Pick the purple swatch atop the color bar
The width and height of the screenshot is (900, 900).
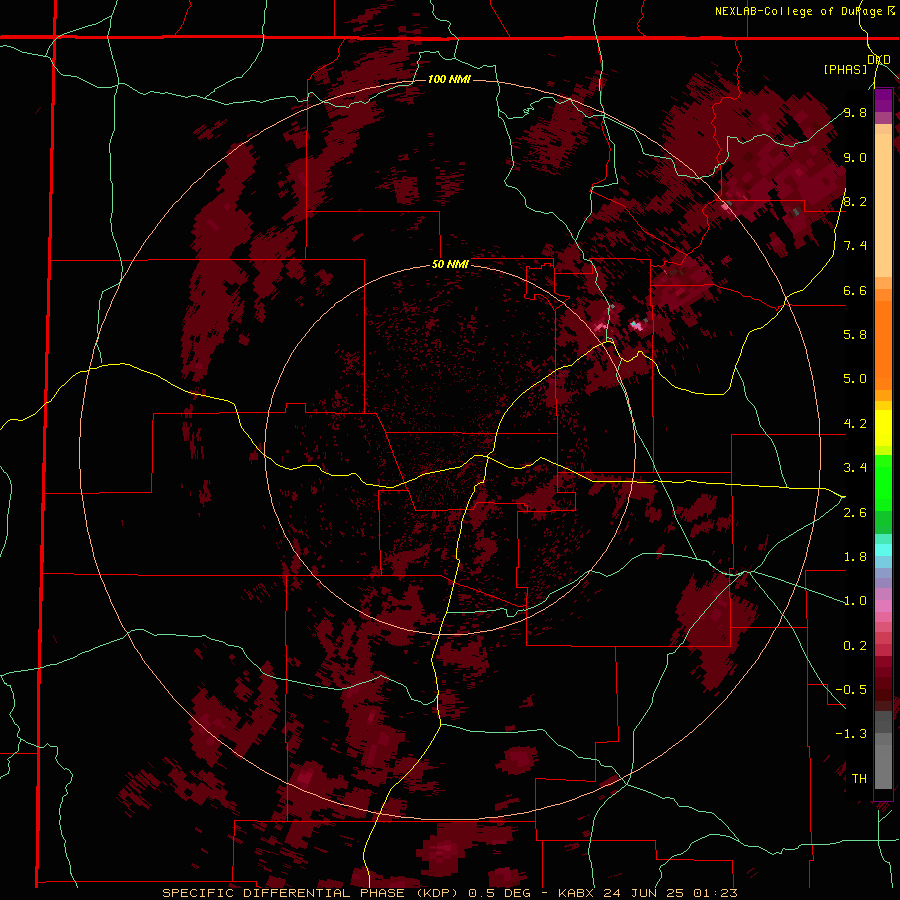pos(883,101)
